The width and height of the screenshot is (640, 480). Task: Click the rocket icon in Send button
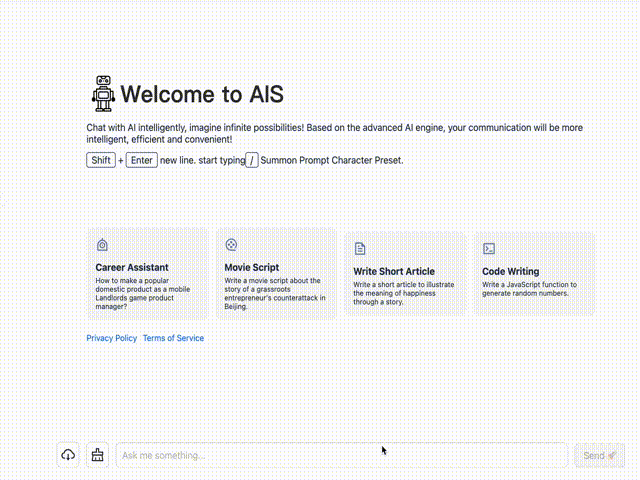coord(612,456)
